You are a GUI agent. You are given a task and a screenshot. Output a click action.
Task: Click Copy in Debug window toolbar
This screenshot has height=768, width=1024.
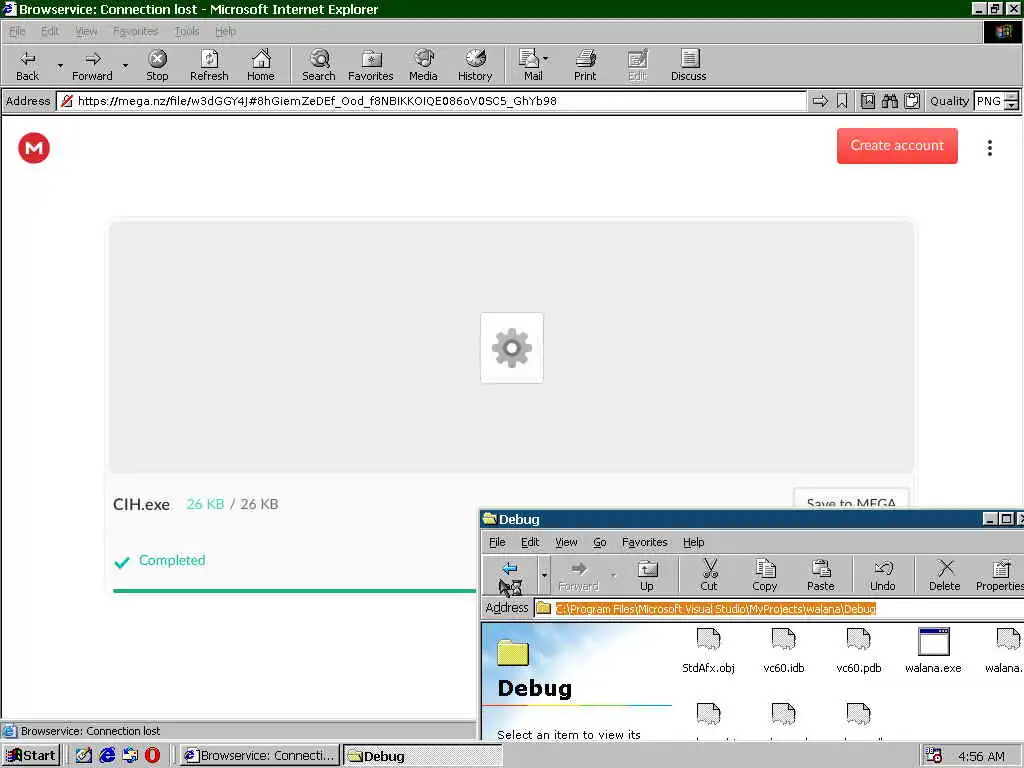tap(765, 575)
